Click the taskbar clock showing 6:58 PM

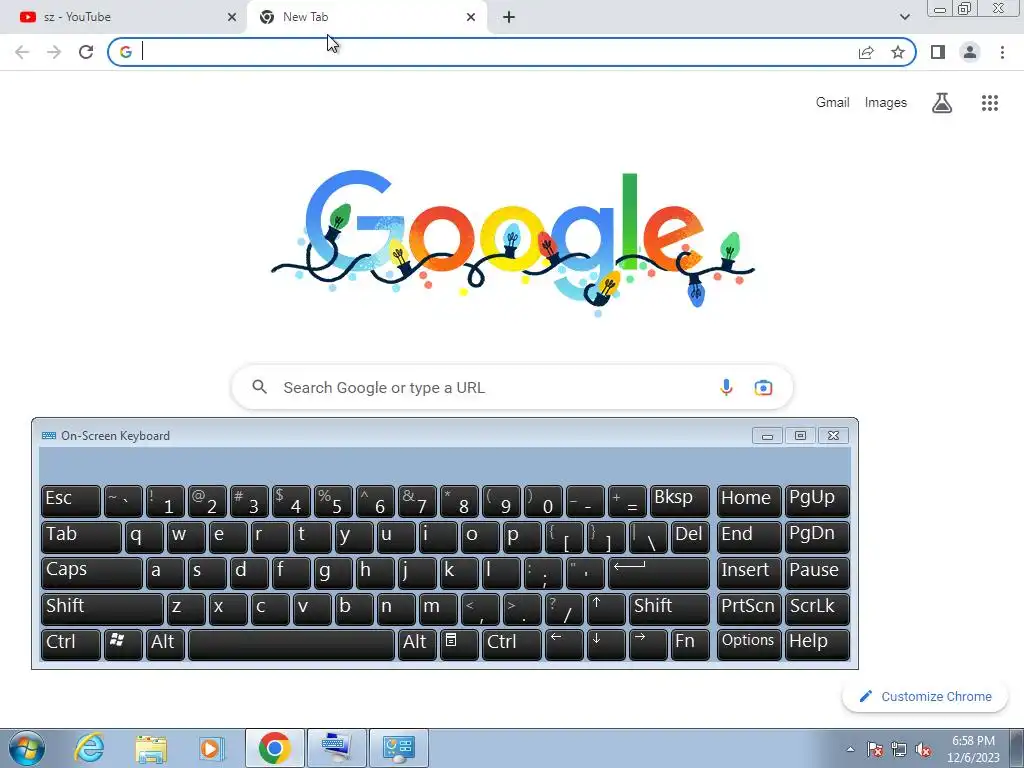[x=973, y=749]
